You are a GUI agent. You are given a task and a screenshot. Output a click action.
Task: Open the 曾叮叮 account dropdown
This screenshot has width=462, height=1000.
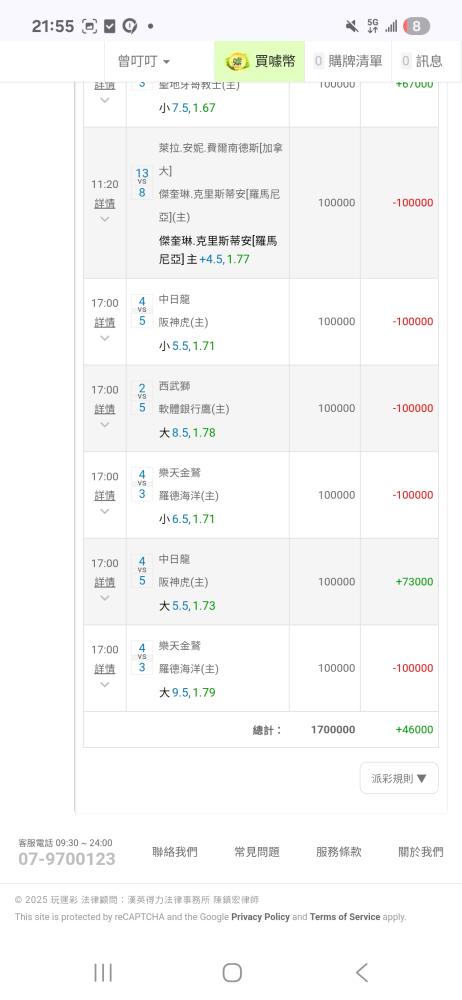coord(144,61)
